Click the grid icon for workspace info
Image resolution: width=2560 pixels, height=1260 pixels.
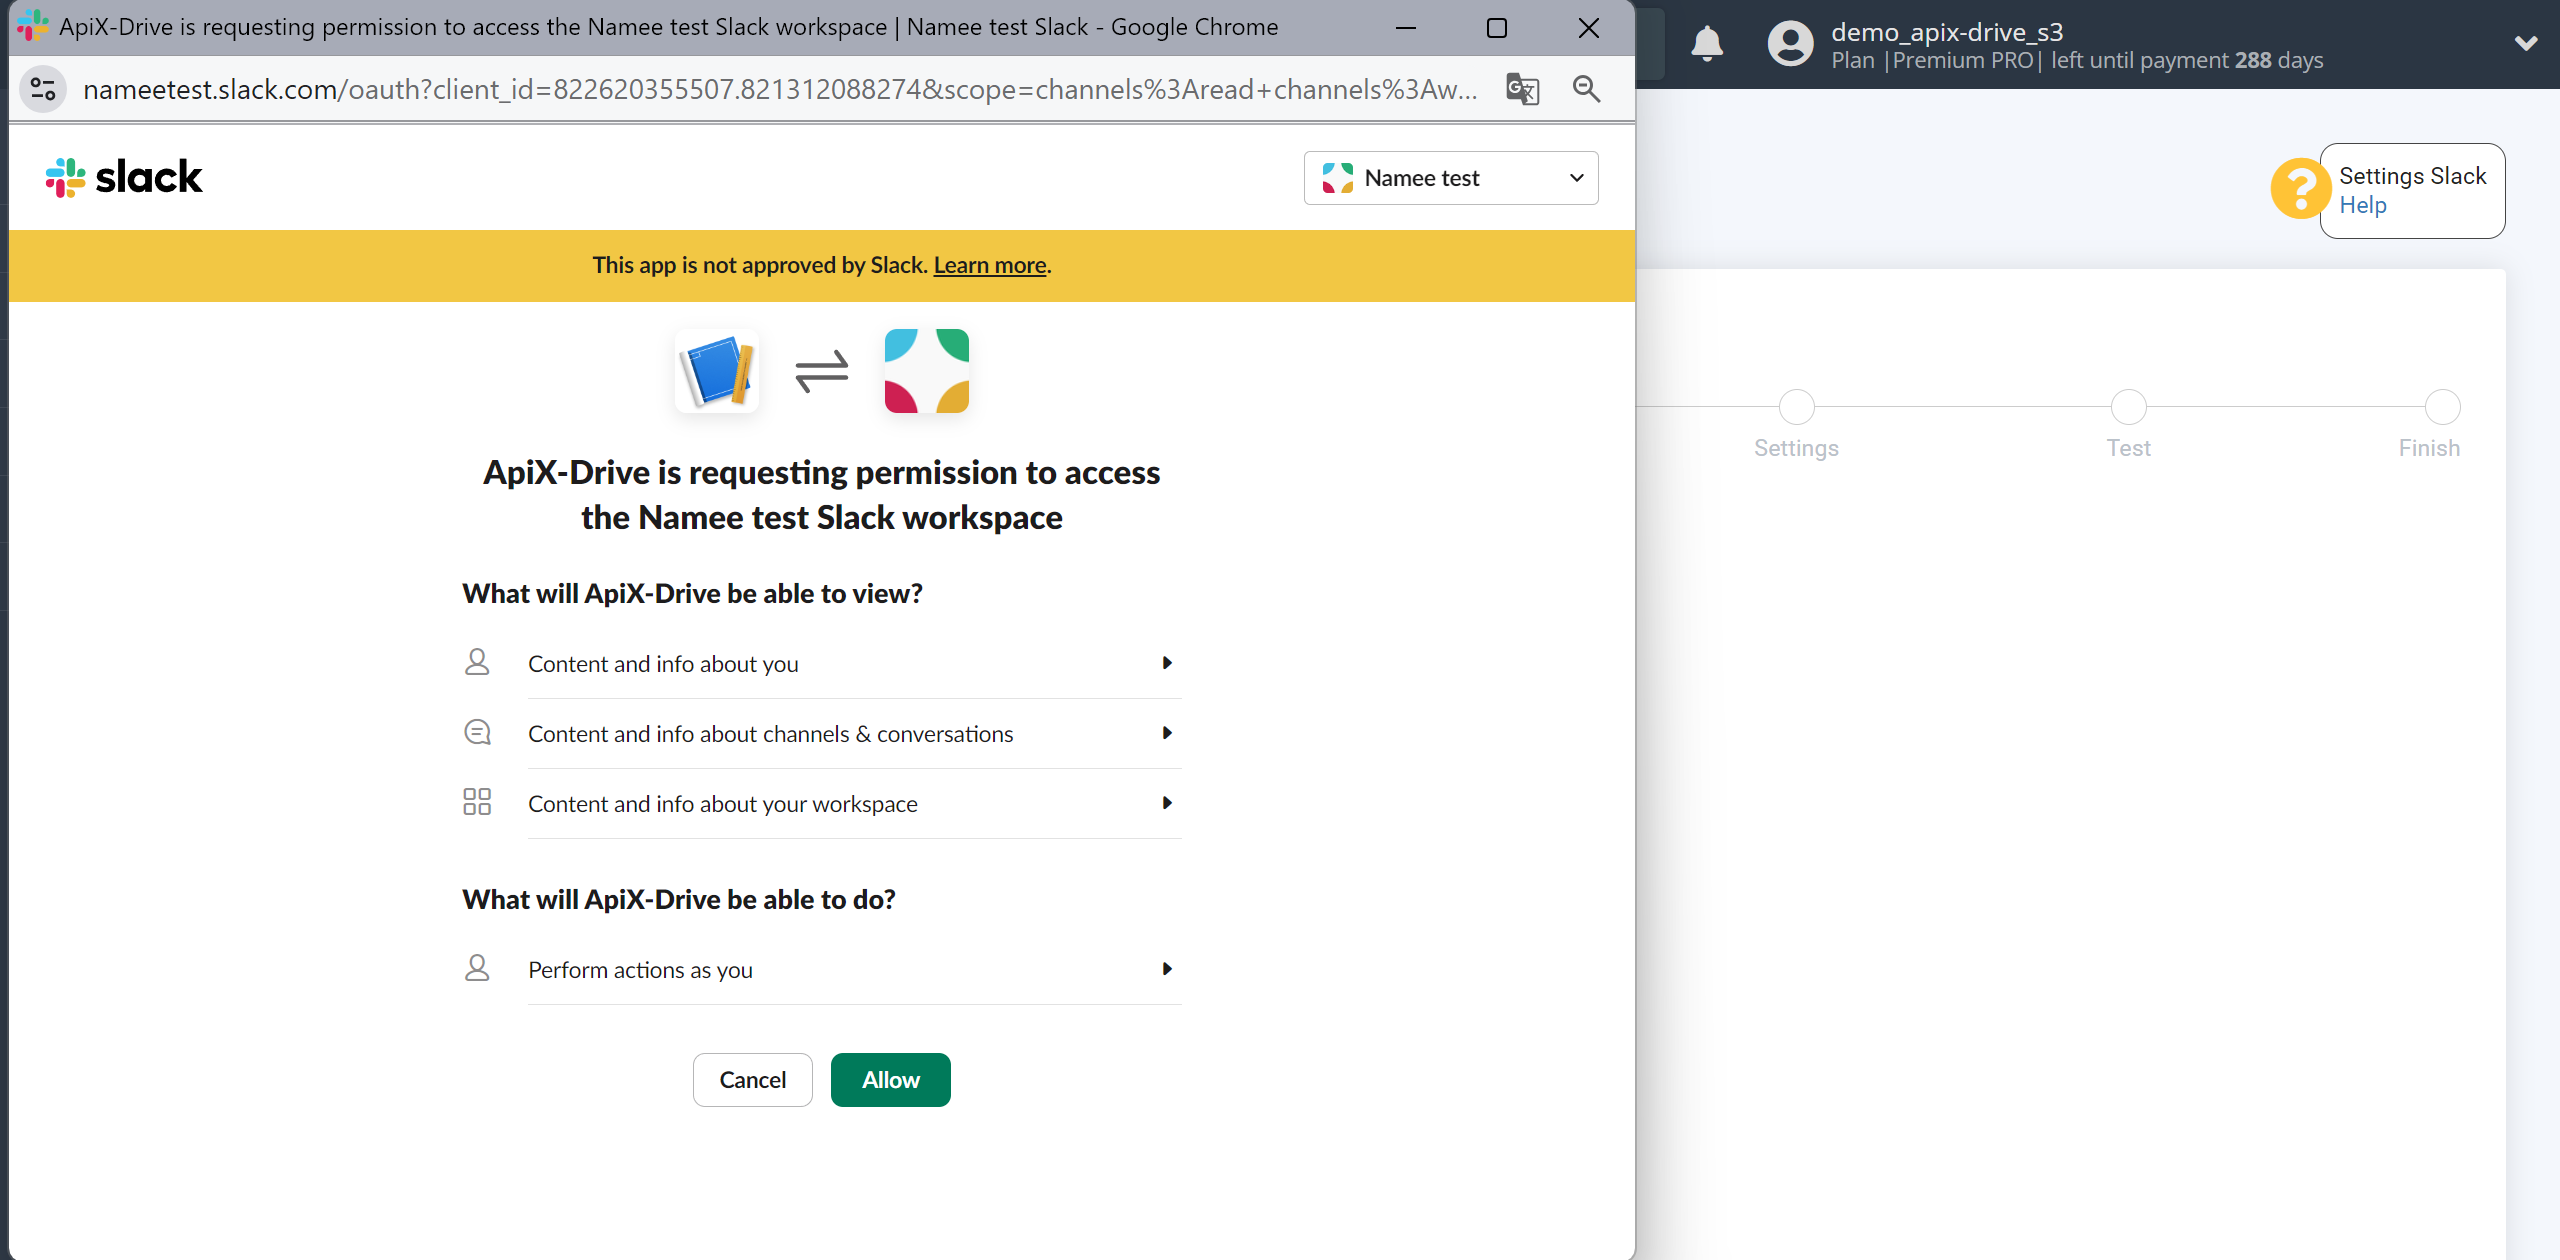[477, 802]
